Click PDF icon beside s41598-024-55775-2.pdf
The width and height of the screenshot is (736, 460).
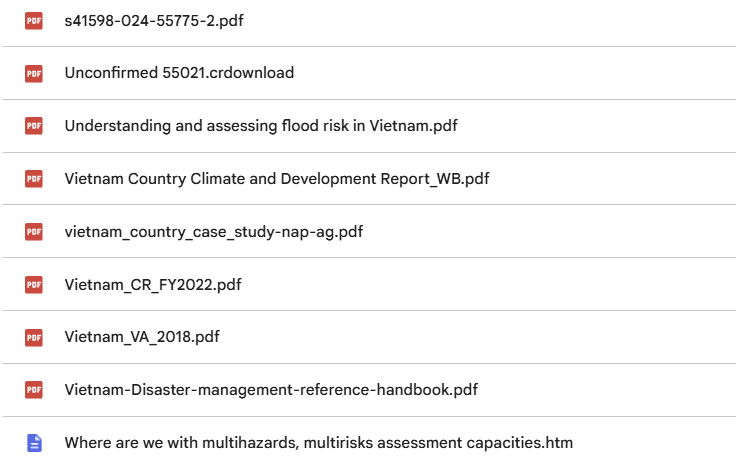point(34,21)
